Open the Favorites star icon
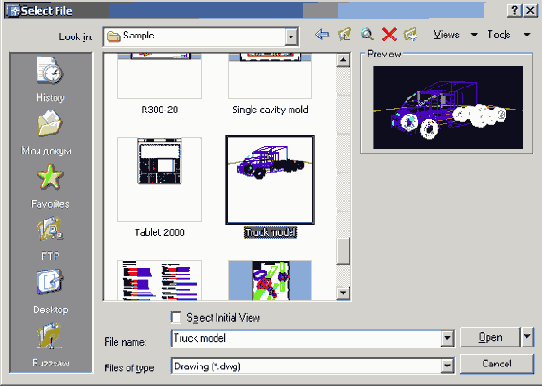 point(50,177)
